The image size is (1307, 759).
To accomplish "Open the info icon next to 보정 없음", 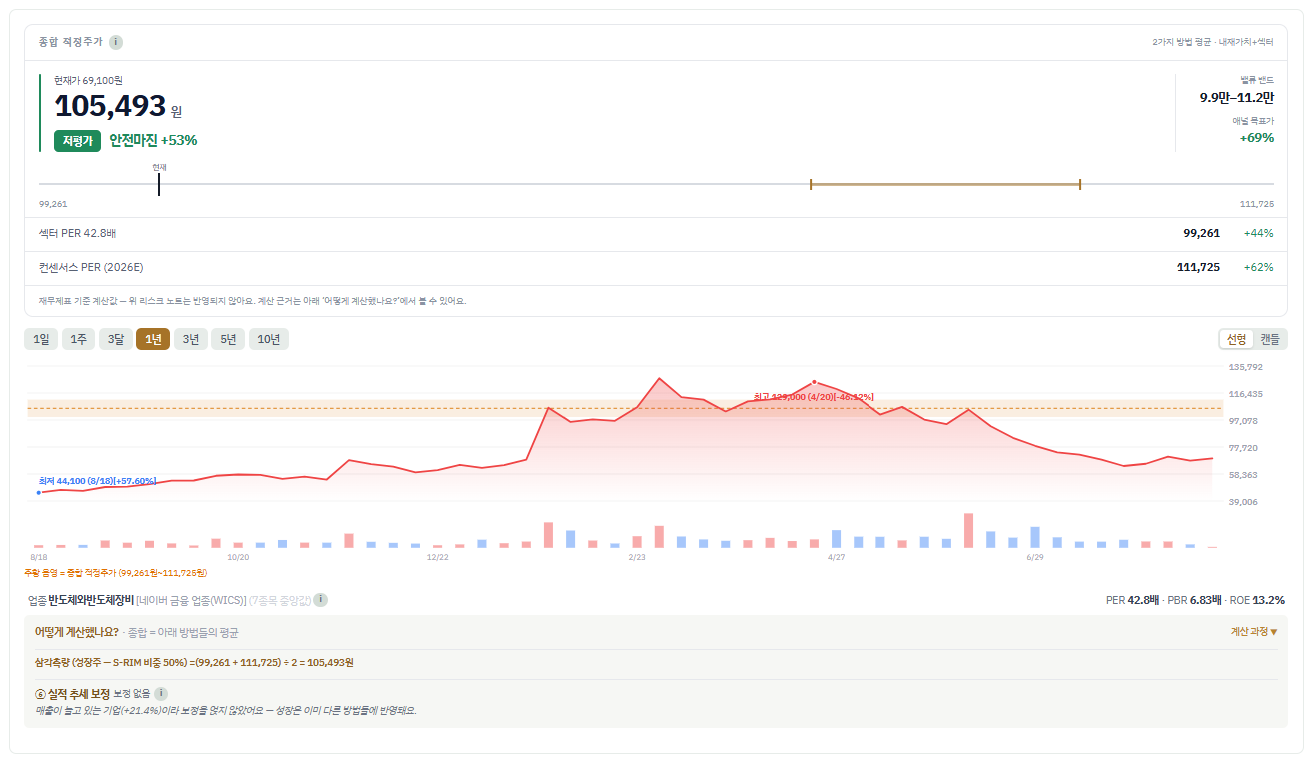I will pyautogui.click(x=160, y=693).
